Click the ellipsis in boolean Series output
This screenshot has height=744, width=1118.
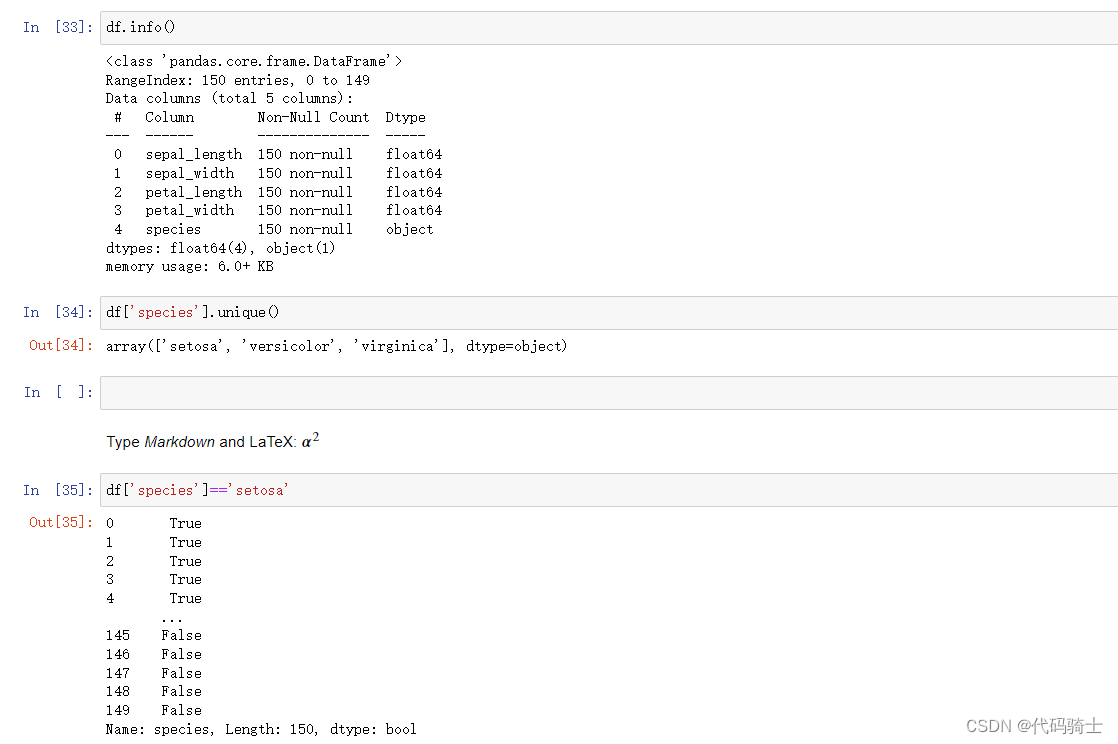pos(172,618)
